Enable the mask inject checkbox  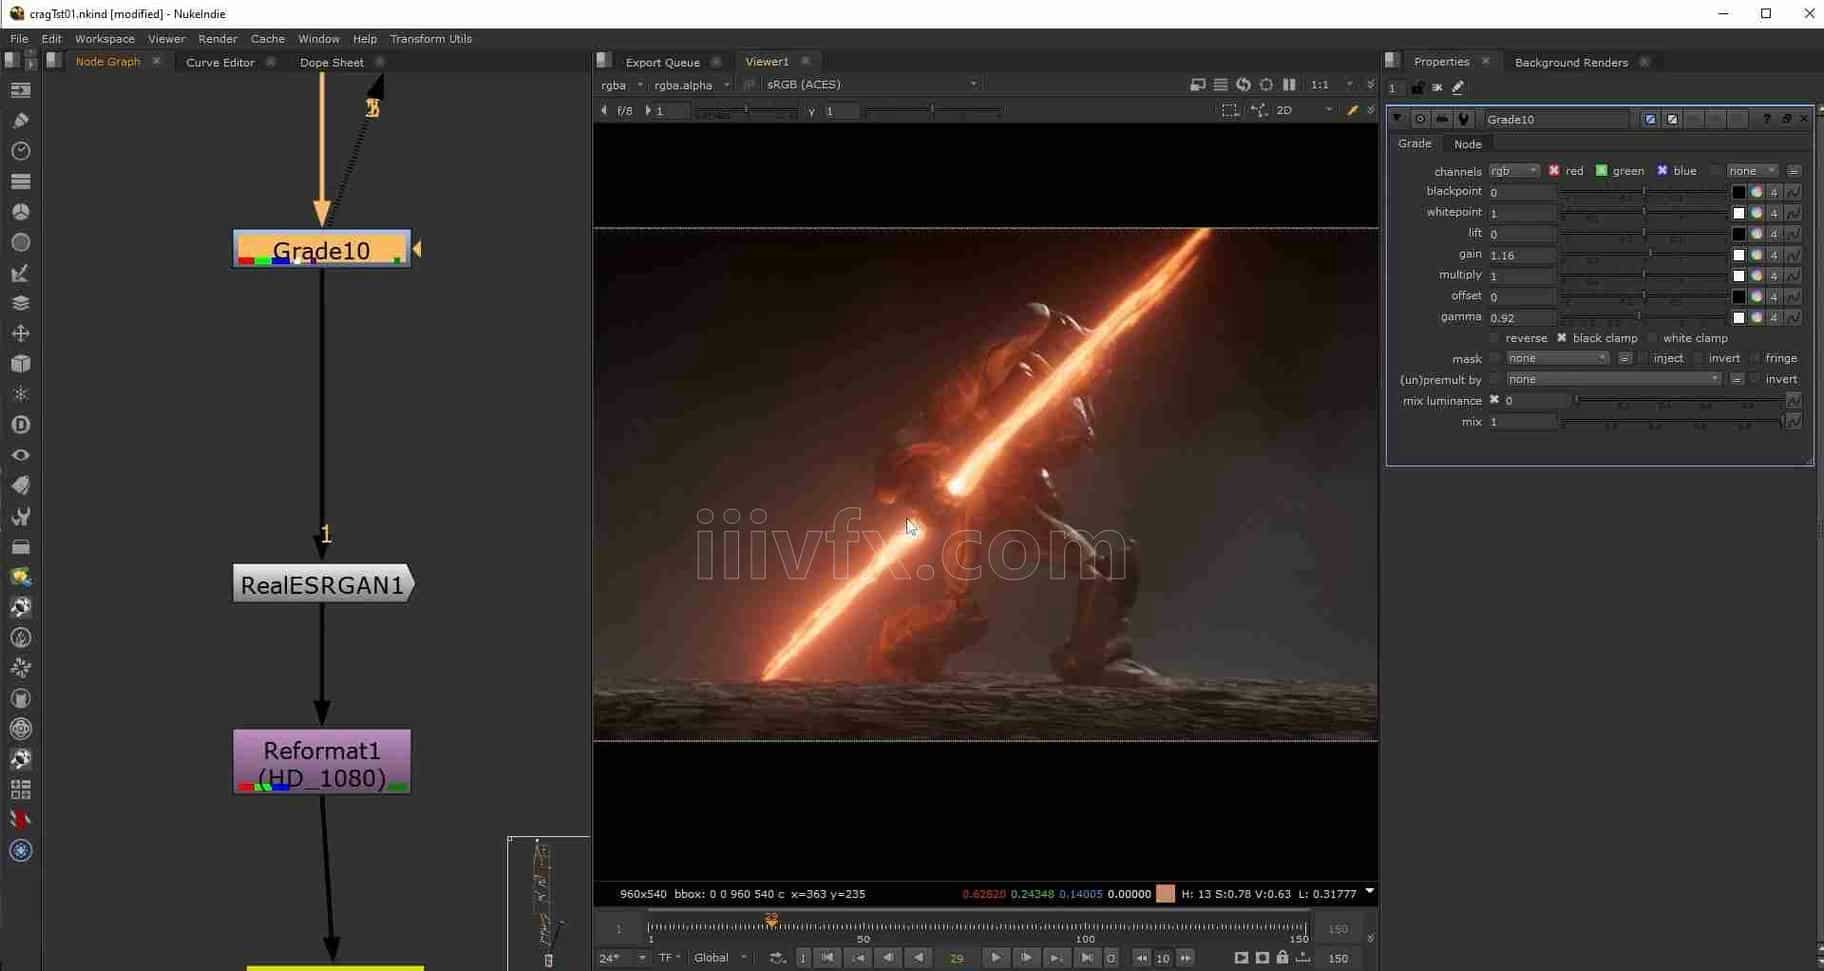1643,358
